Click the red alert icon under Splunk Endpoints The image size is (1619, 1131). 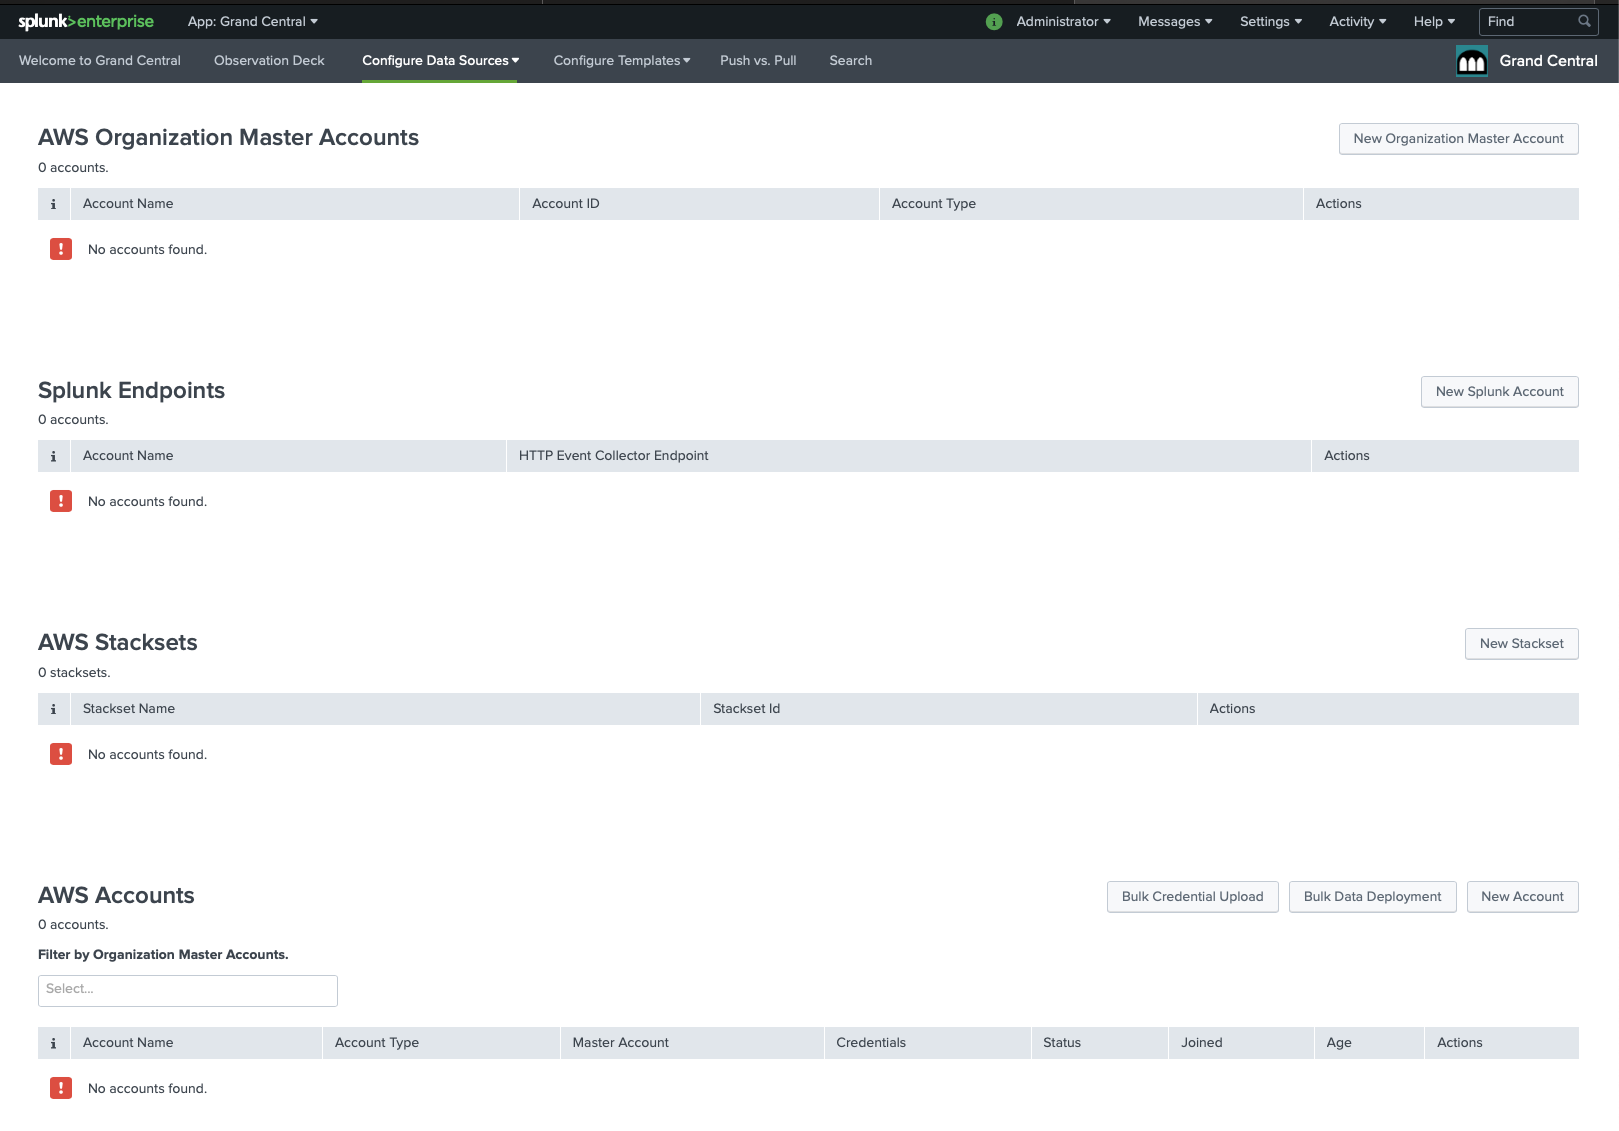coord(61,501)
